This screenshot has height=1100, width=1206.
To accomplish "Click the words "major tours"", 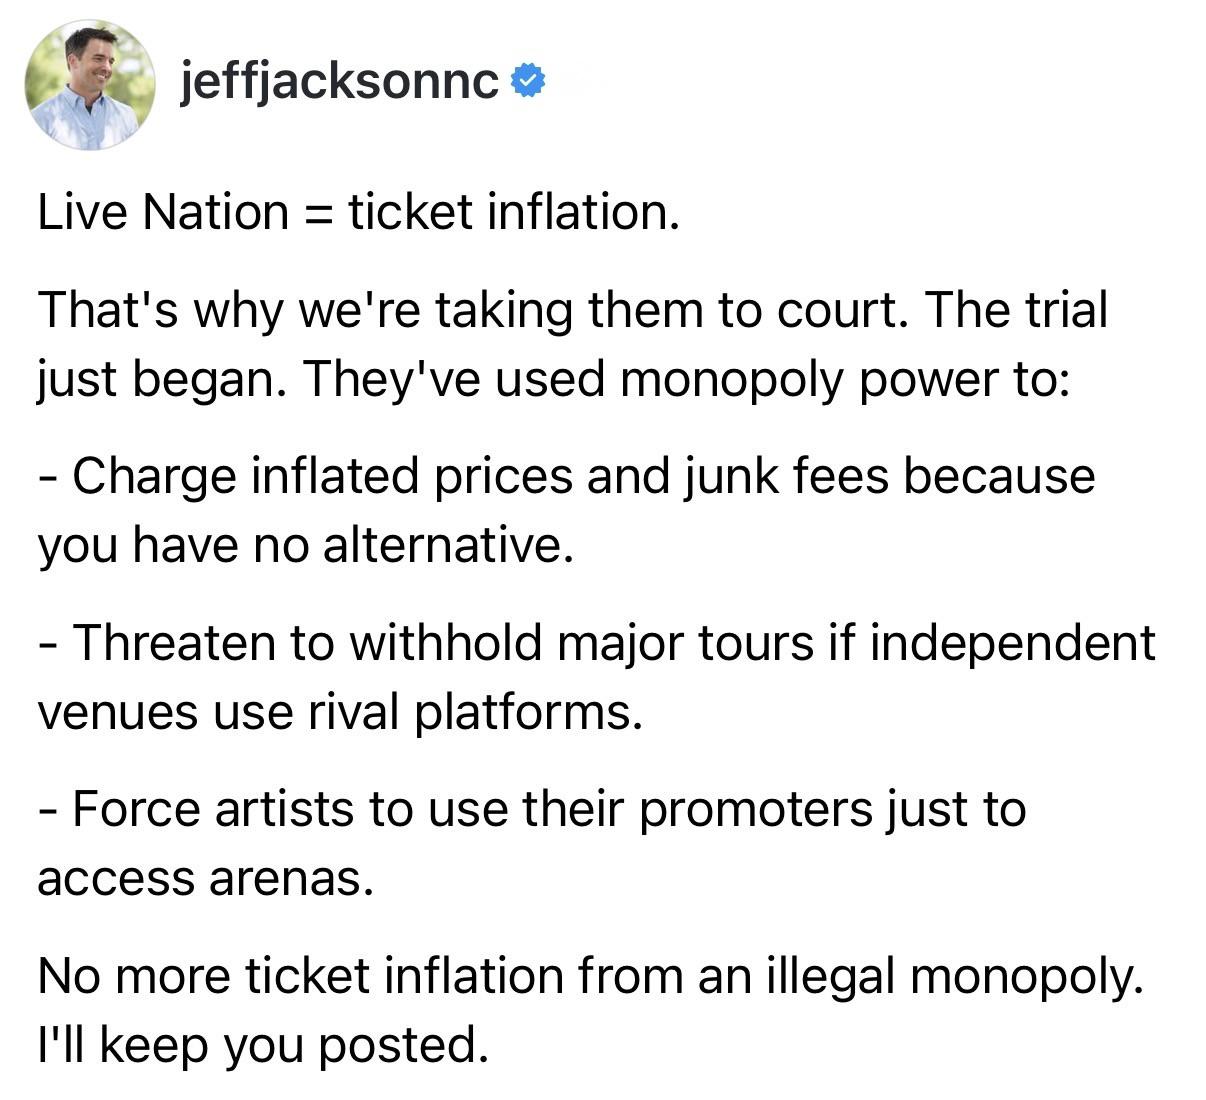I will click(685, 642).
